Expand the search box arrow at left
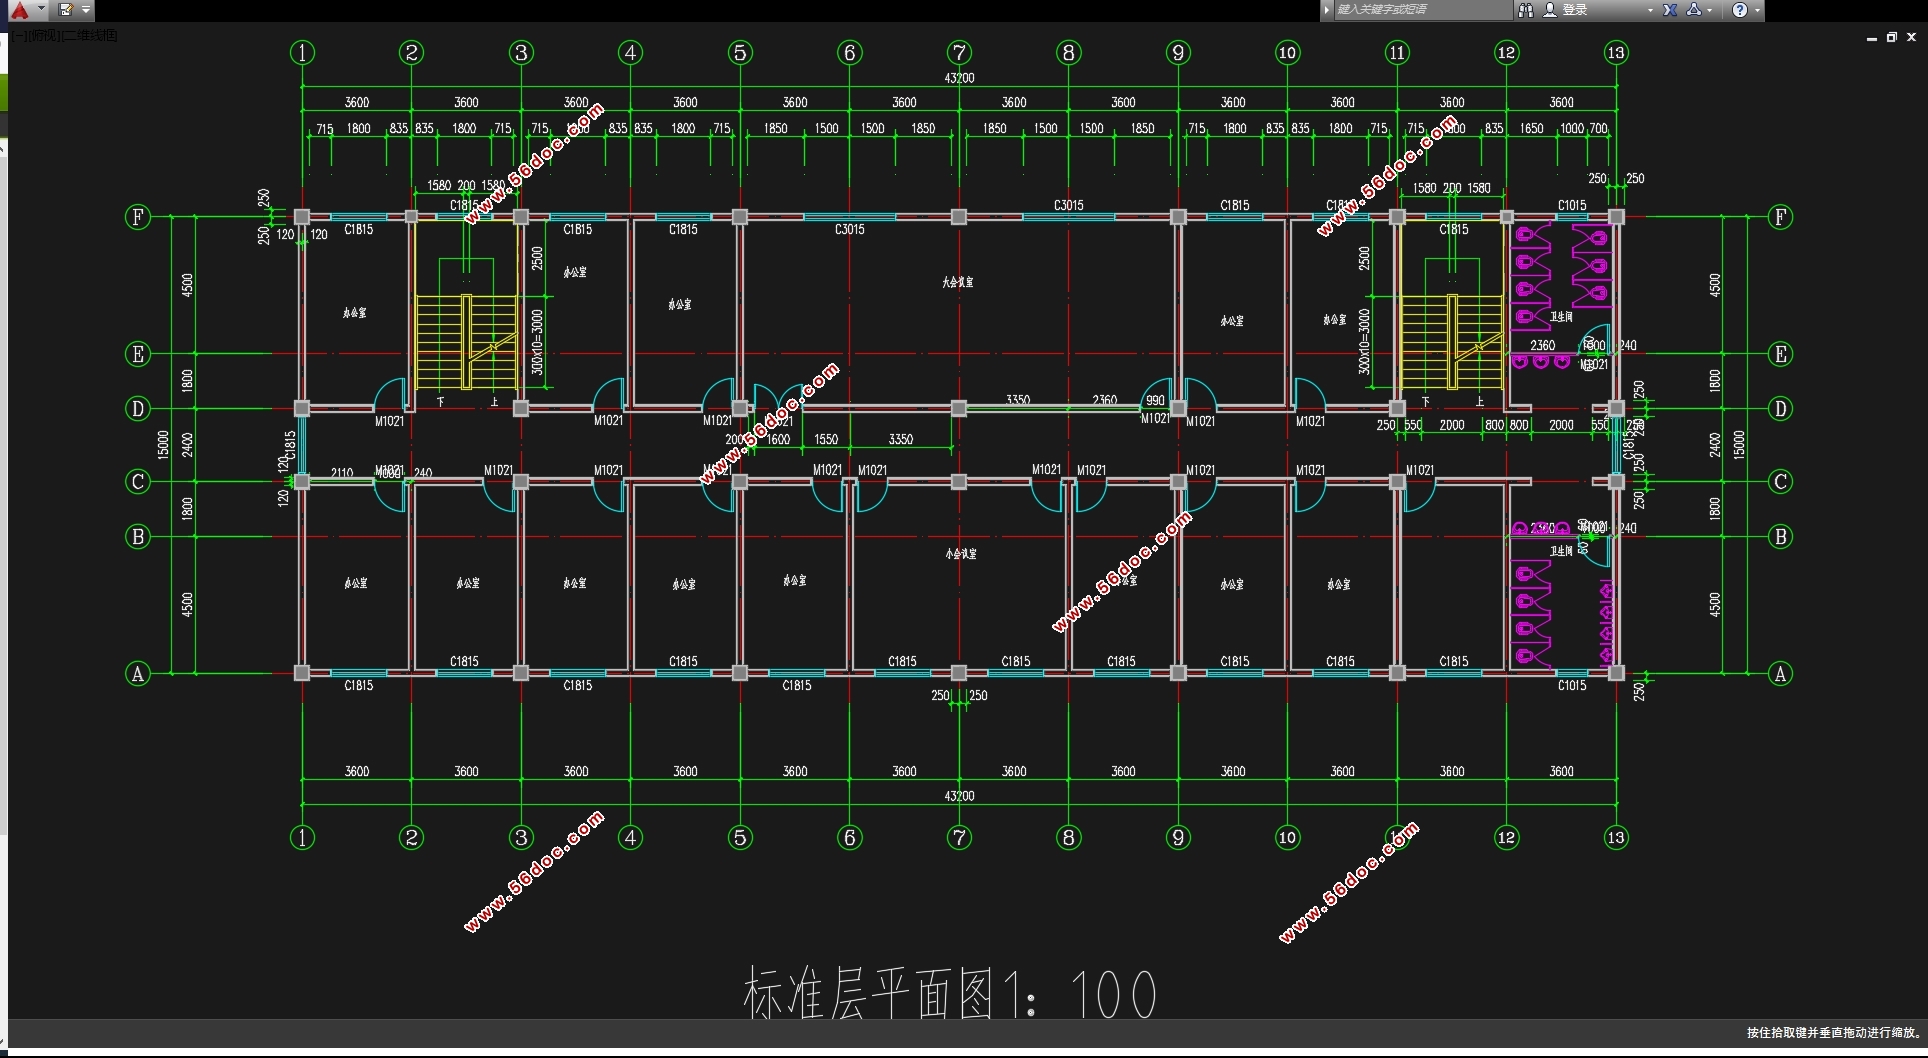Viewport: 1928px width, 1058px height. pos(1327,10)
